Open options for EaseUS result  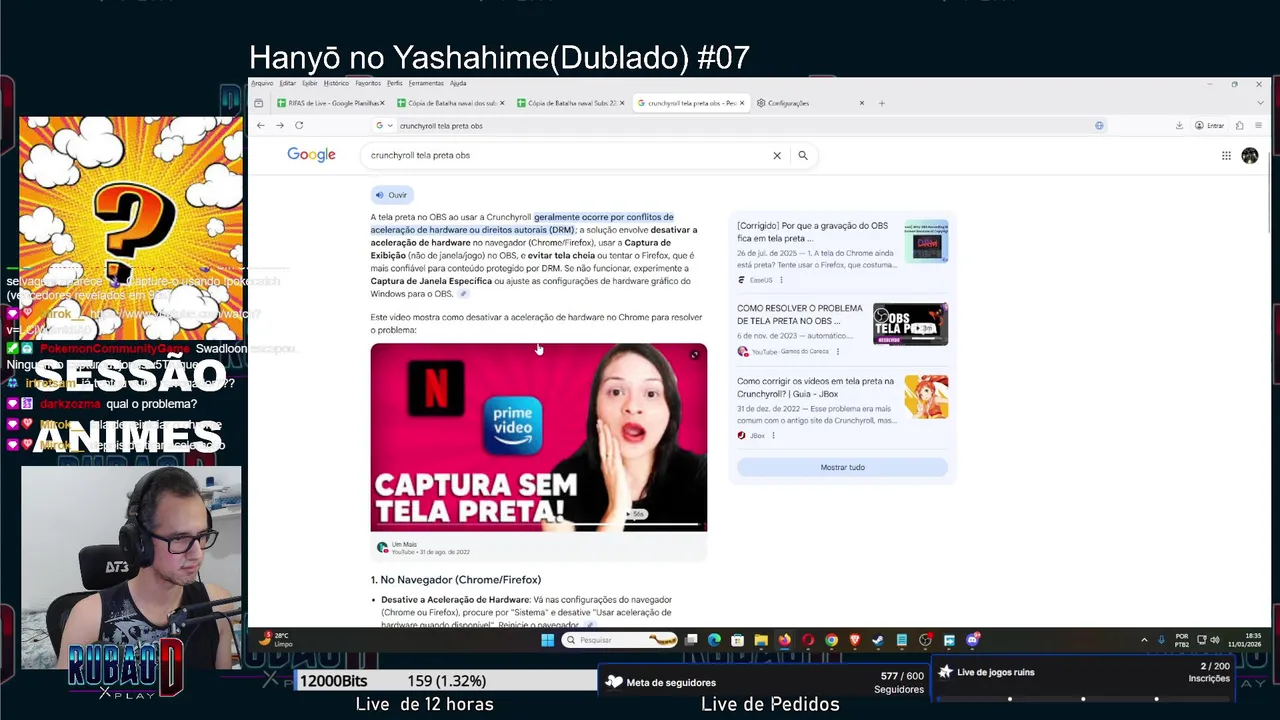click(x=781, y=280)
